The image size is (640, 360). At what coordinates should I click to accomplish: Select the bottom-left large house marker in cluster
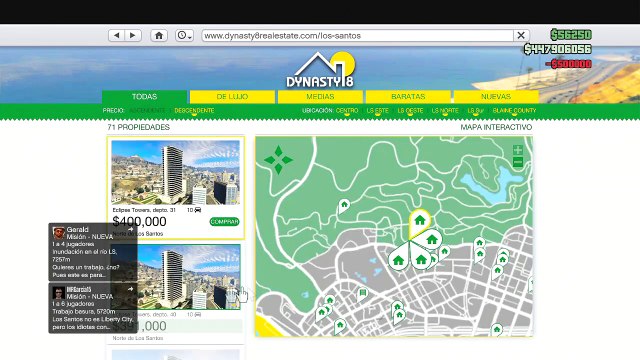(399, 258)
